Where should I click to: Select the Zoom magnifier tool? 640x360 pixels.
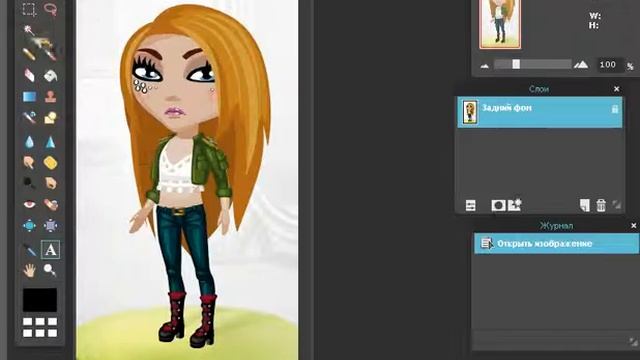pos(50,270)
